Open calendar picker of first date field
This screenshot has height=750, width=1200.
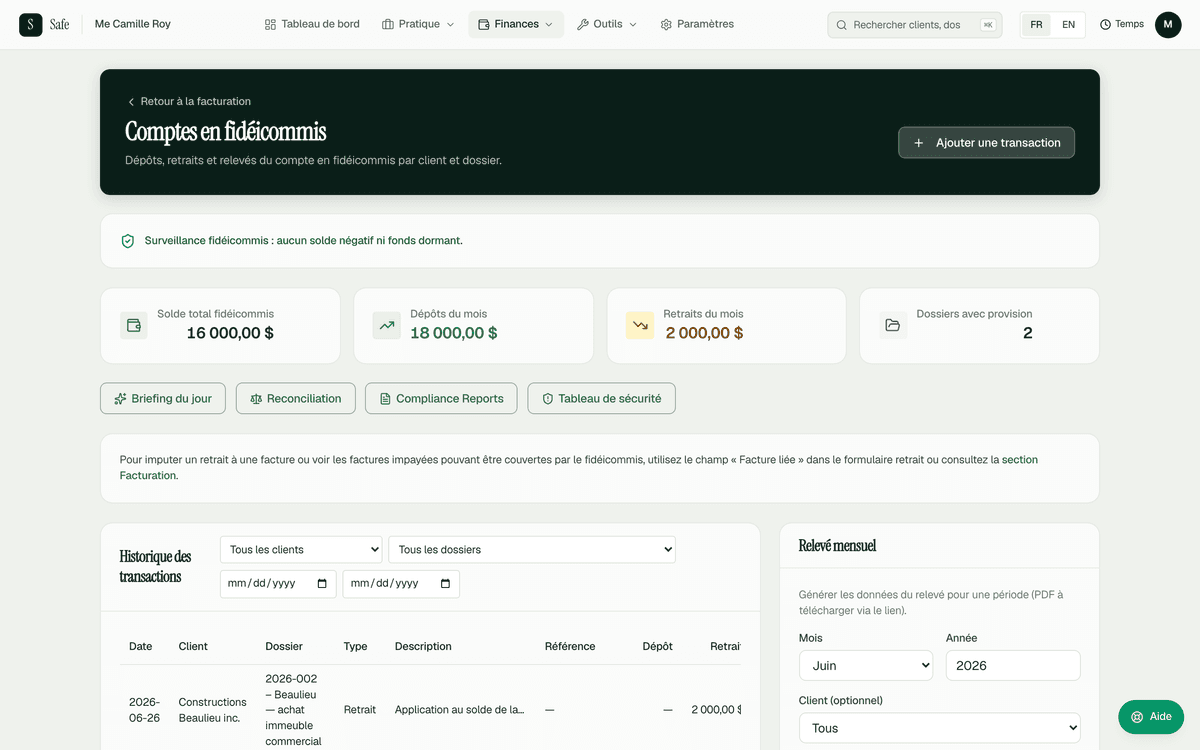(322, 584)
